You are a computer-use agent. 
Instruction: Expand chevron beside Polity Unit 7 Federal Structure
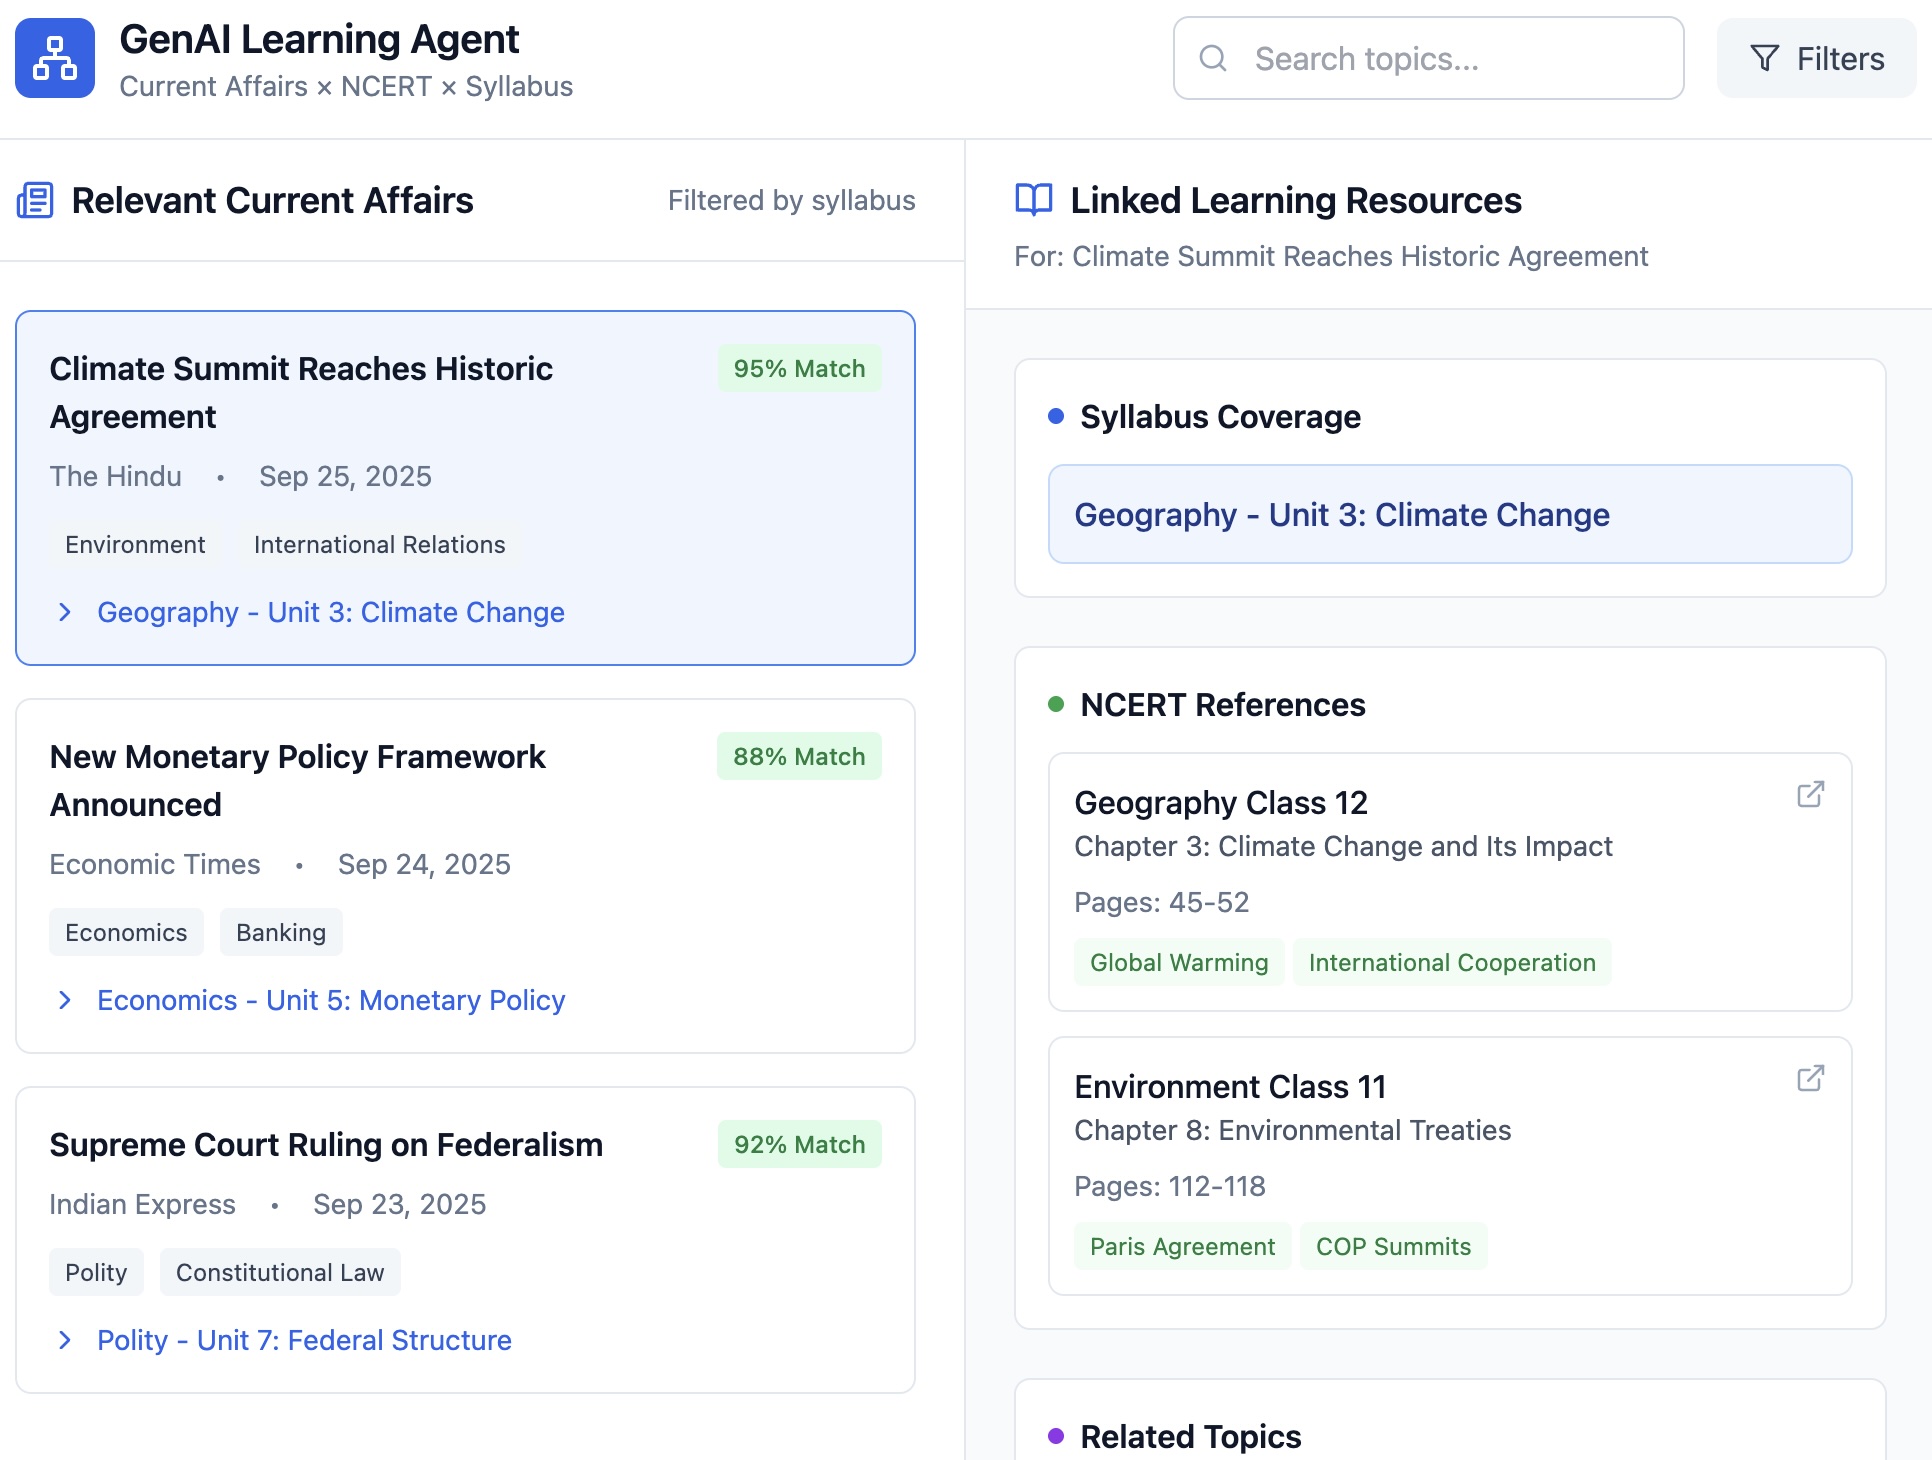point(65,1340)
